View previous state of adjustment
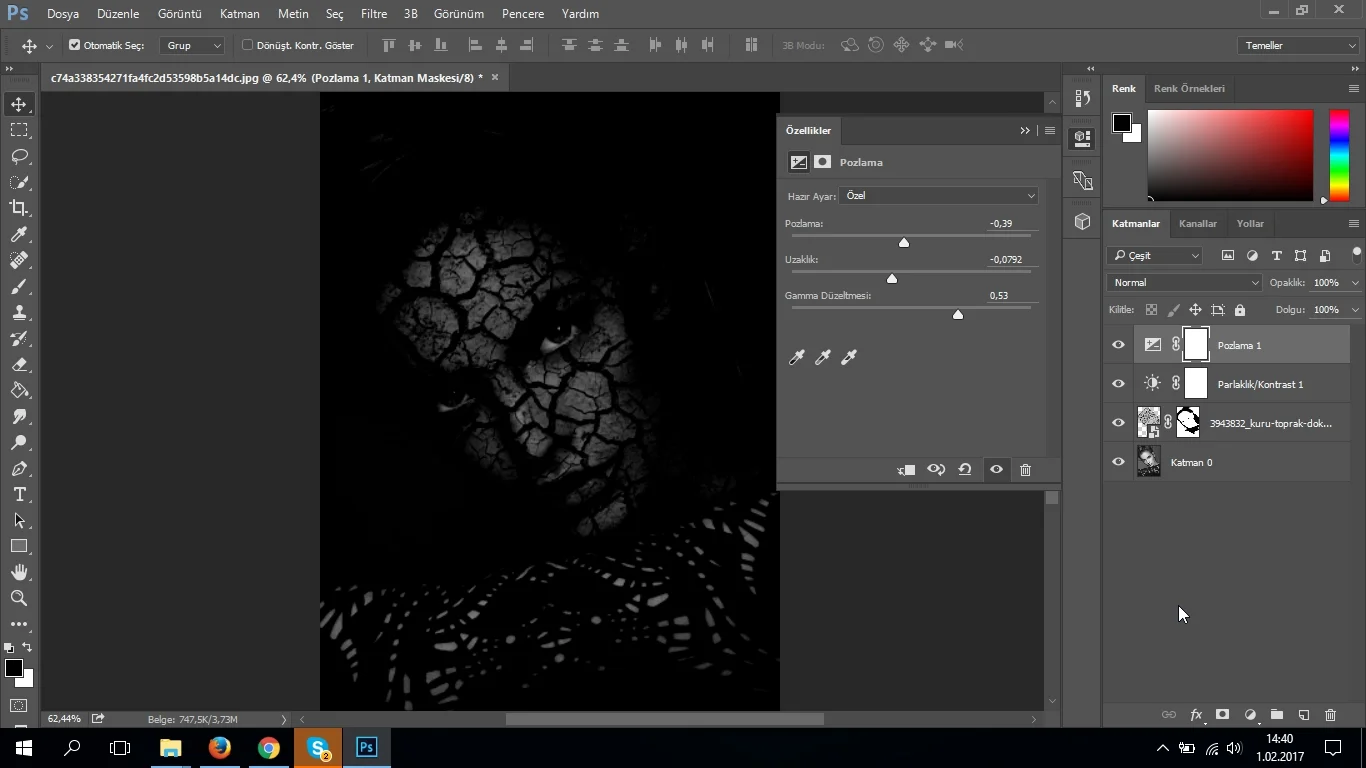Screen dimensions: 1366x768 pos(936,470)
